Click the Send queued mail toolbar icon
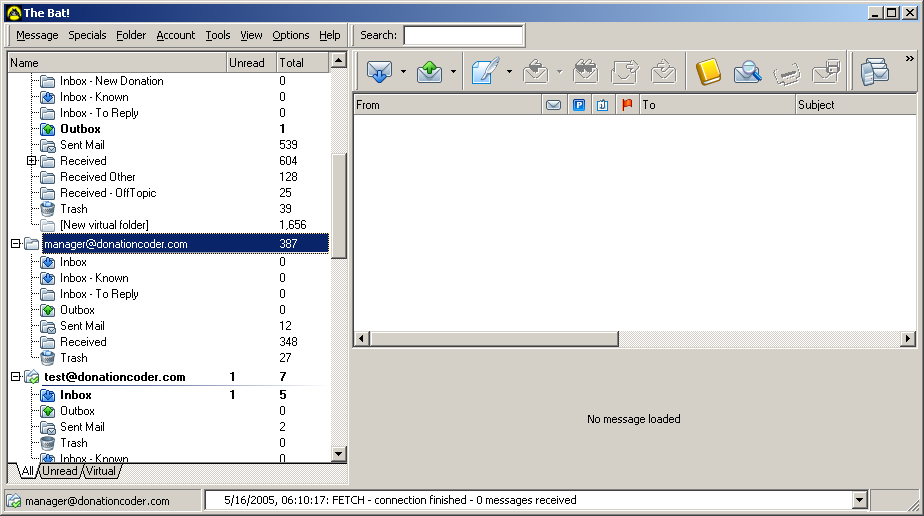Viewport: 924px width, 516px height. pyautogui.click(x=430, y=72)
